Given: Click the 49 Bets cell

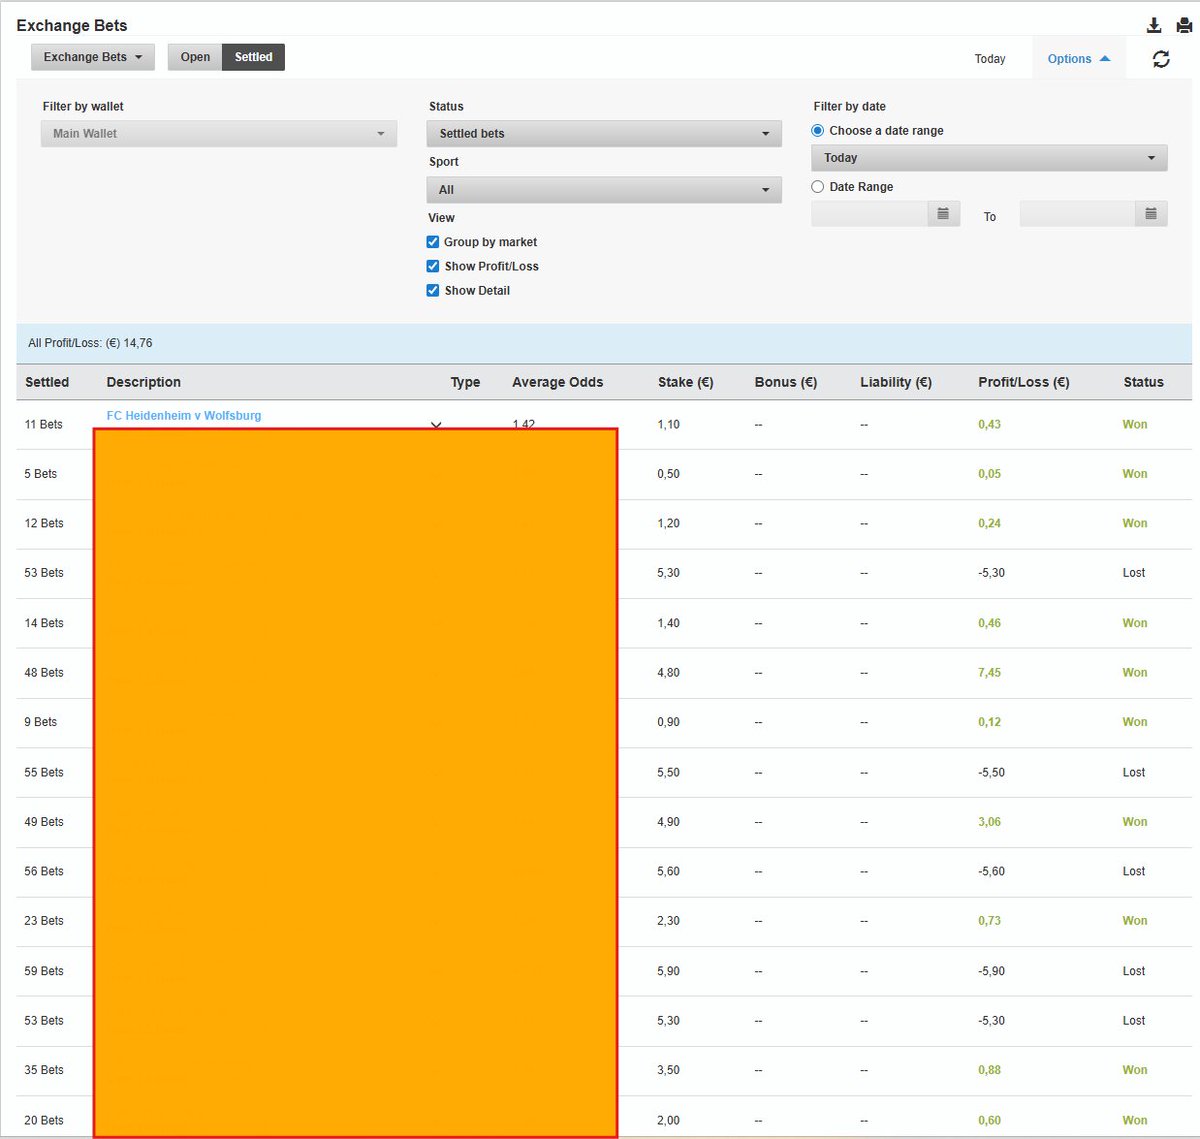Looking at the screenshot, I should (x=44, y=822).
